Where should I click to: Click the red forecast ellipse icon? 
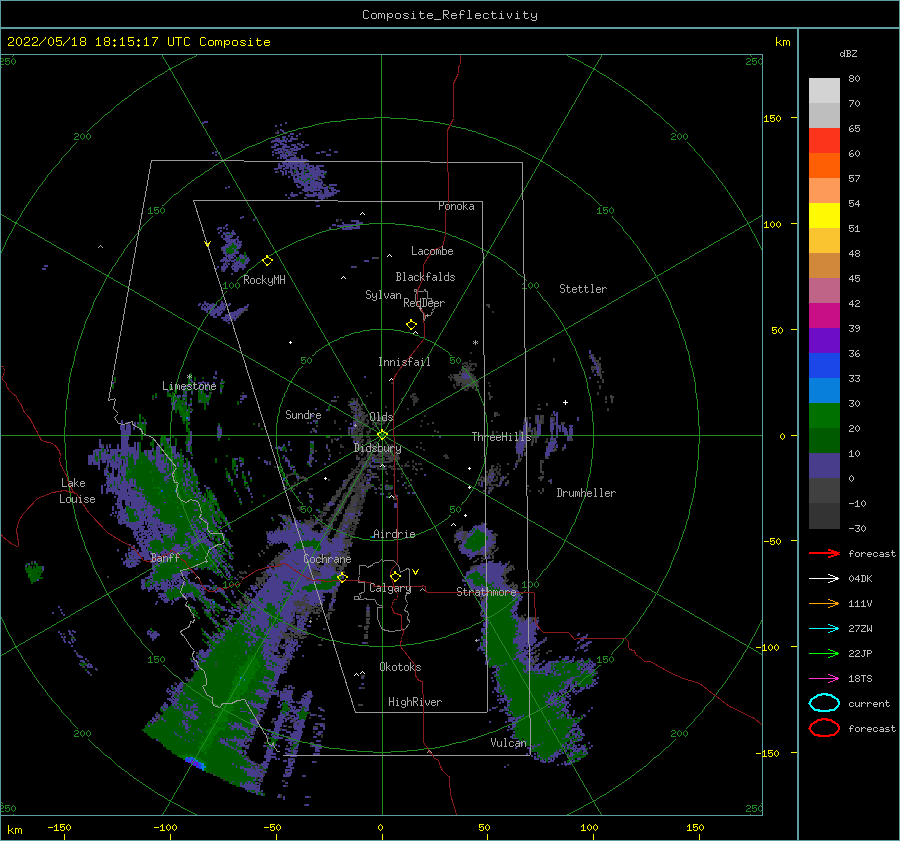(x=824, y=728)
